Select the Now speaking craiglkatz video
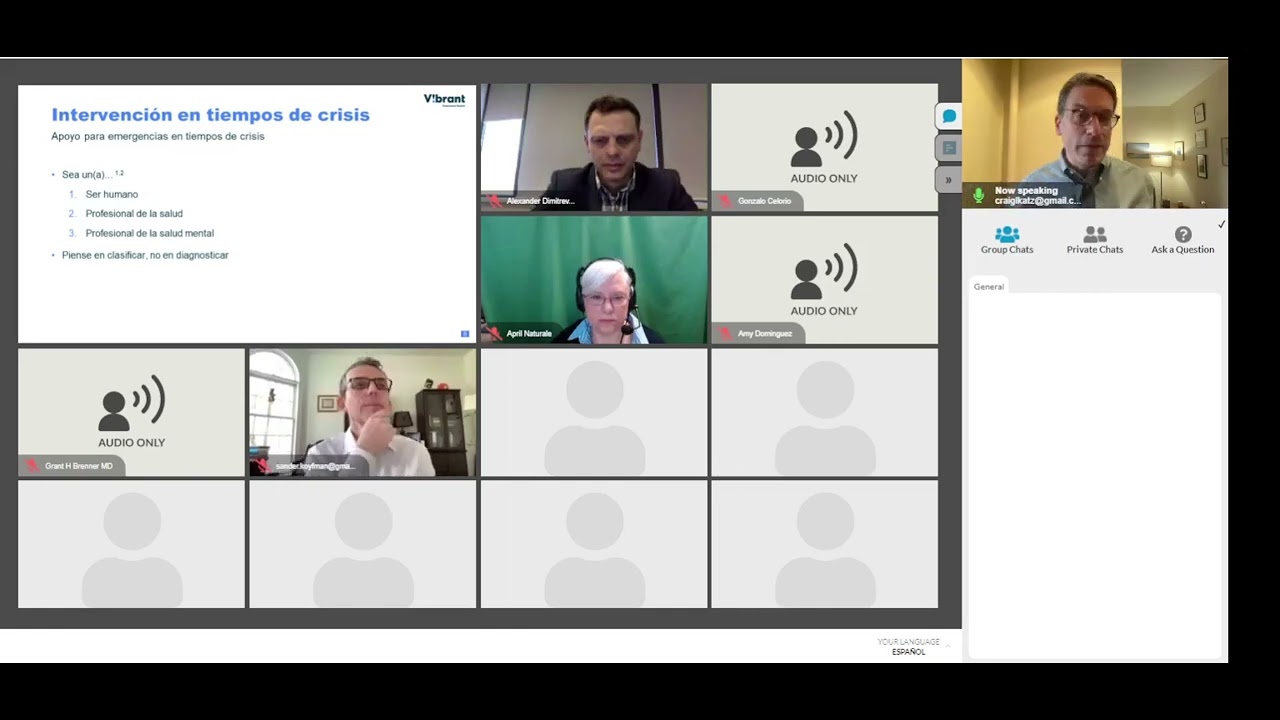The height and width of the screenshot is (720, 1280). (x=1095, y=133)
